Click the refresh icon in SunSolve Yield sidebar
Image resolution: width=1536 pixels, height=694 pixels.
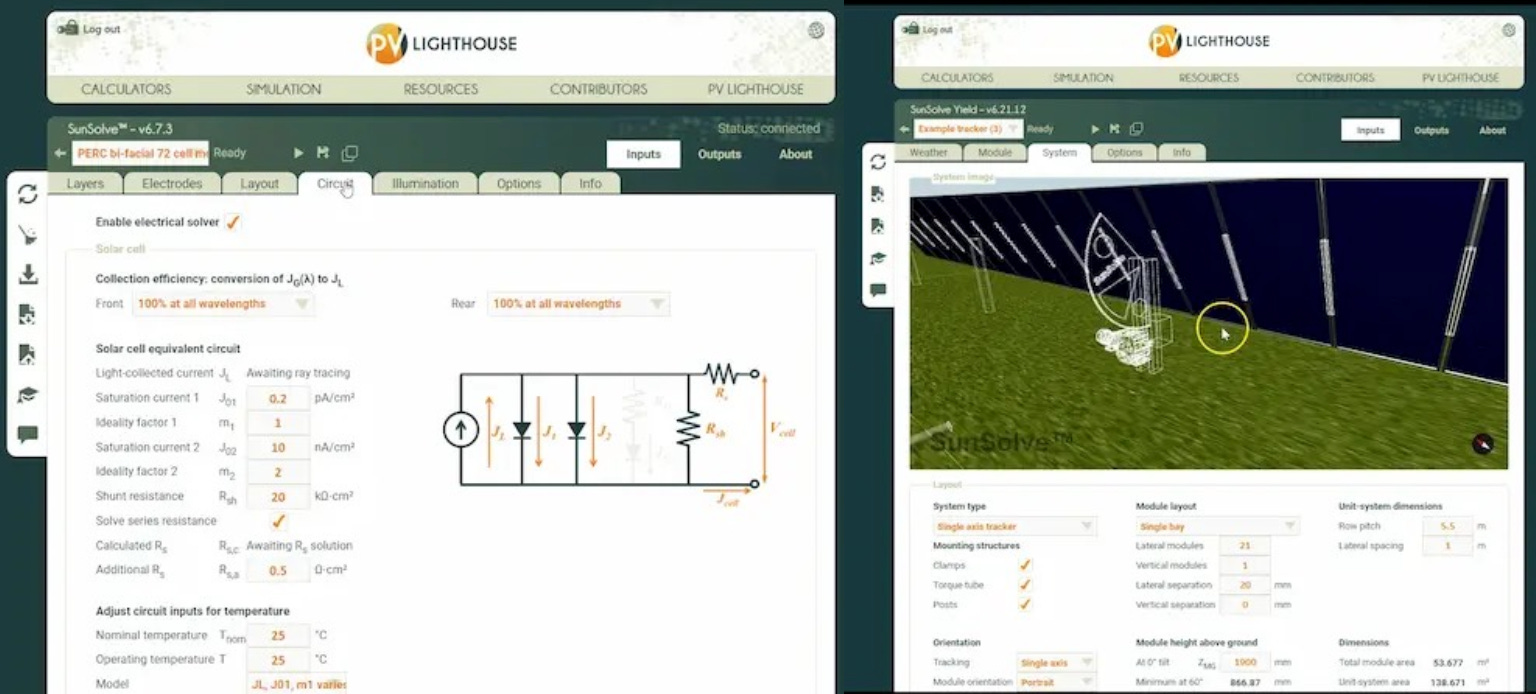[x=878, y=162]
